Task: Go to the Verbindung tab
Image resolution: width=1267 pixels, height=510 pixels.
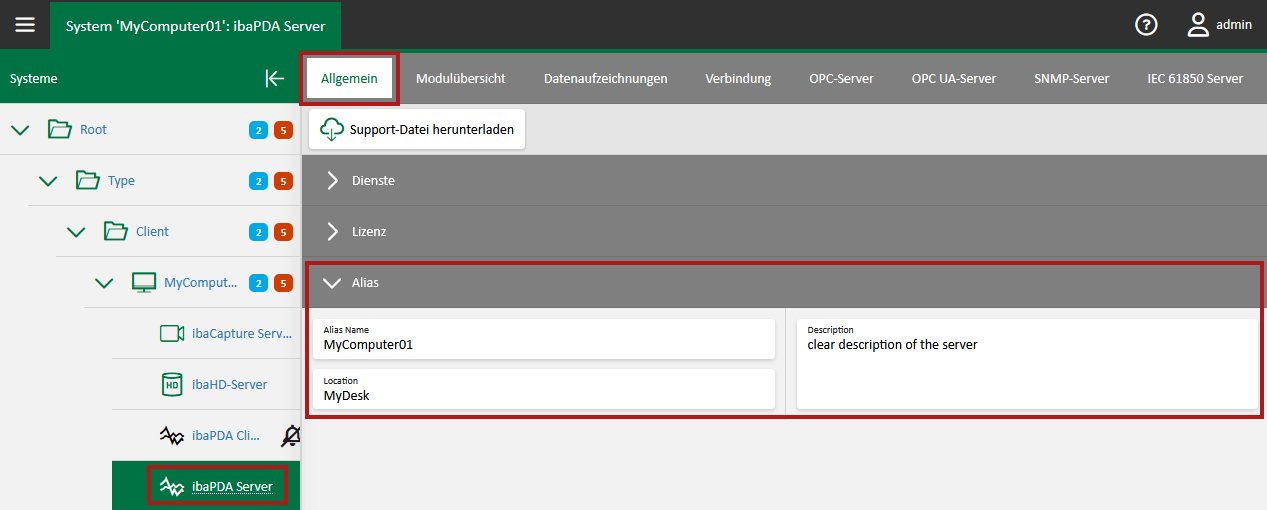Action: pos(738,78)
